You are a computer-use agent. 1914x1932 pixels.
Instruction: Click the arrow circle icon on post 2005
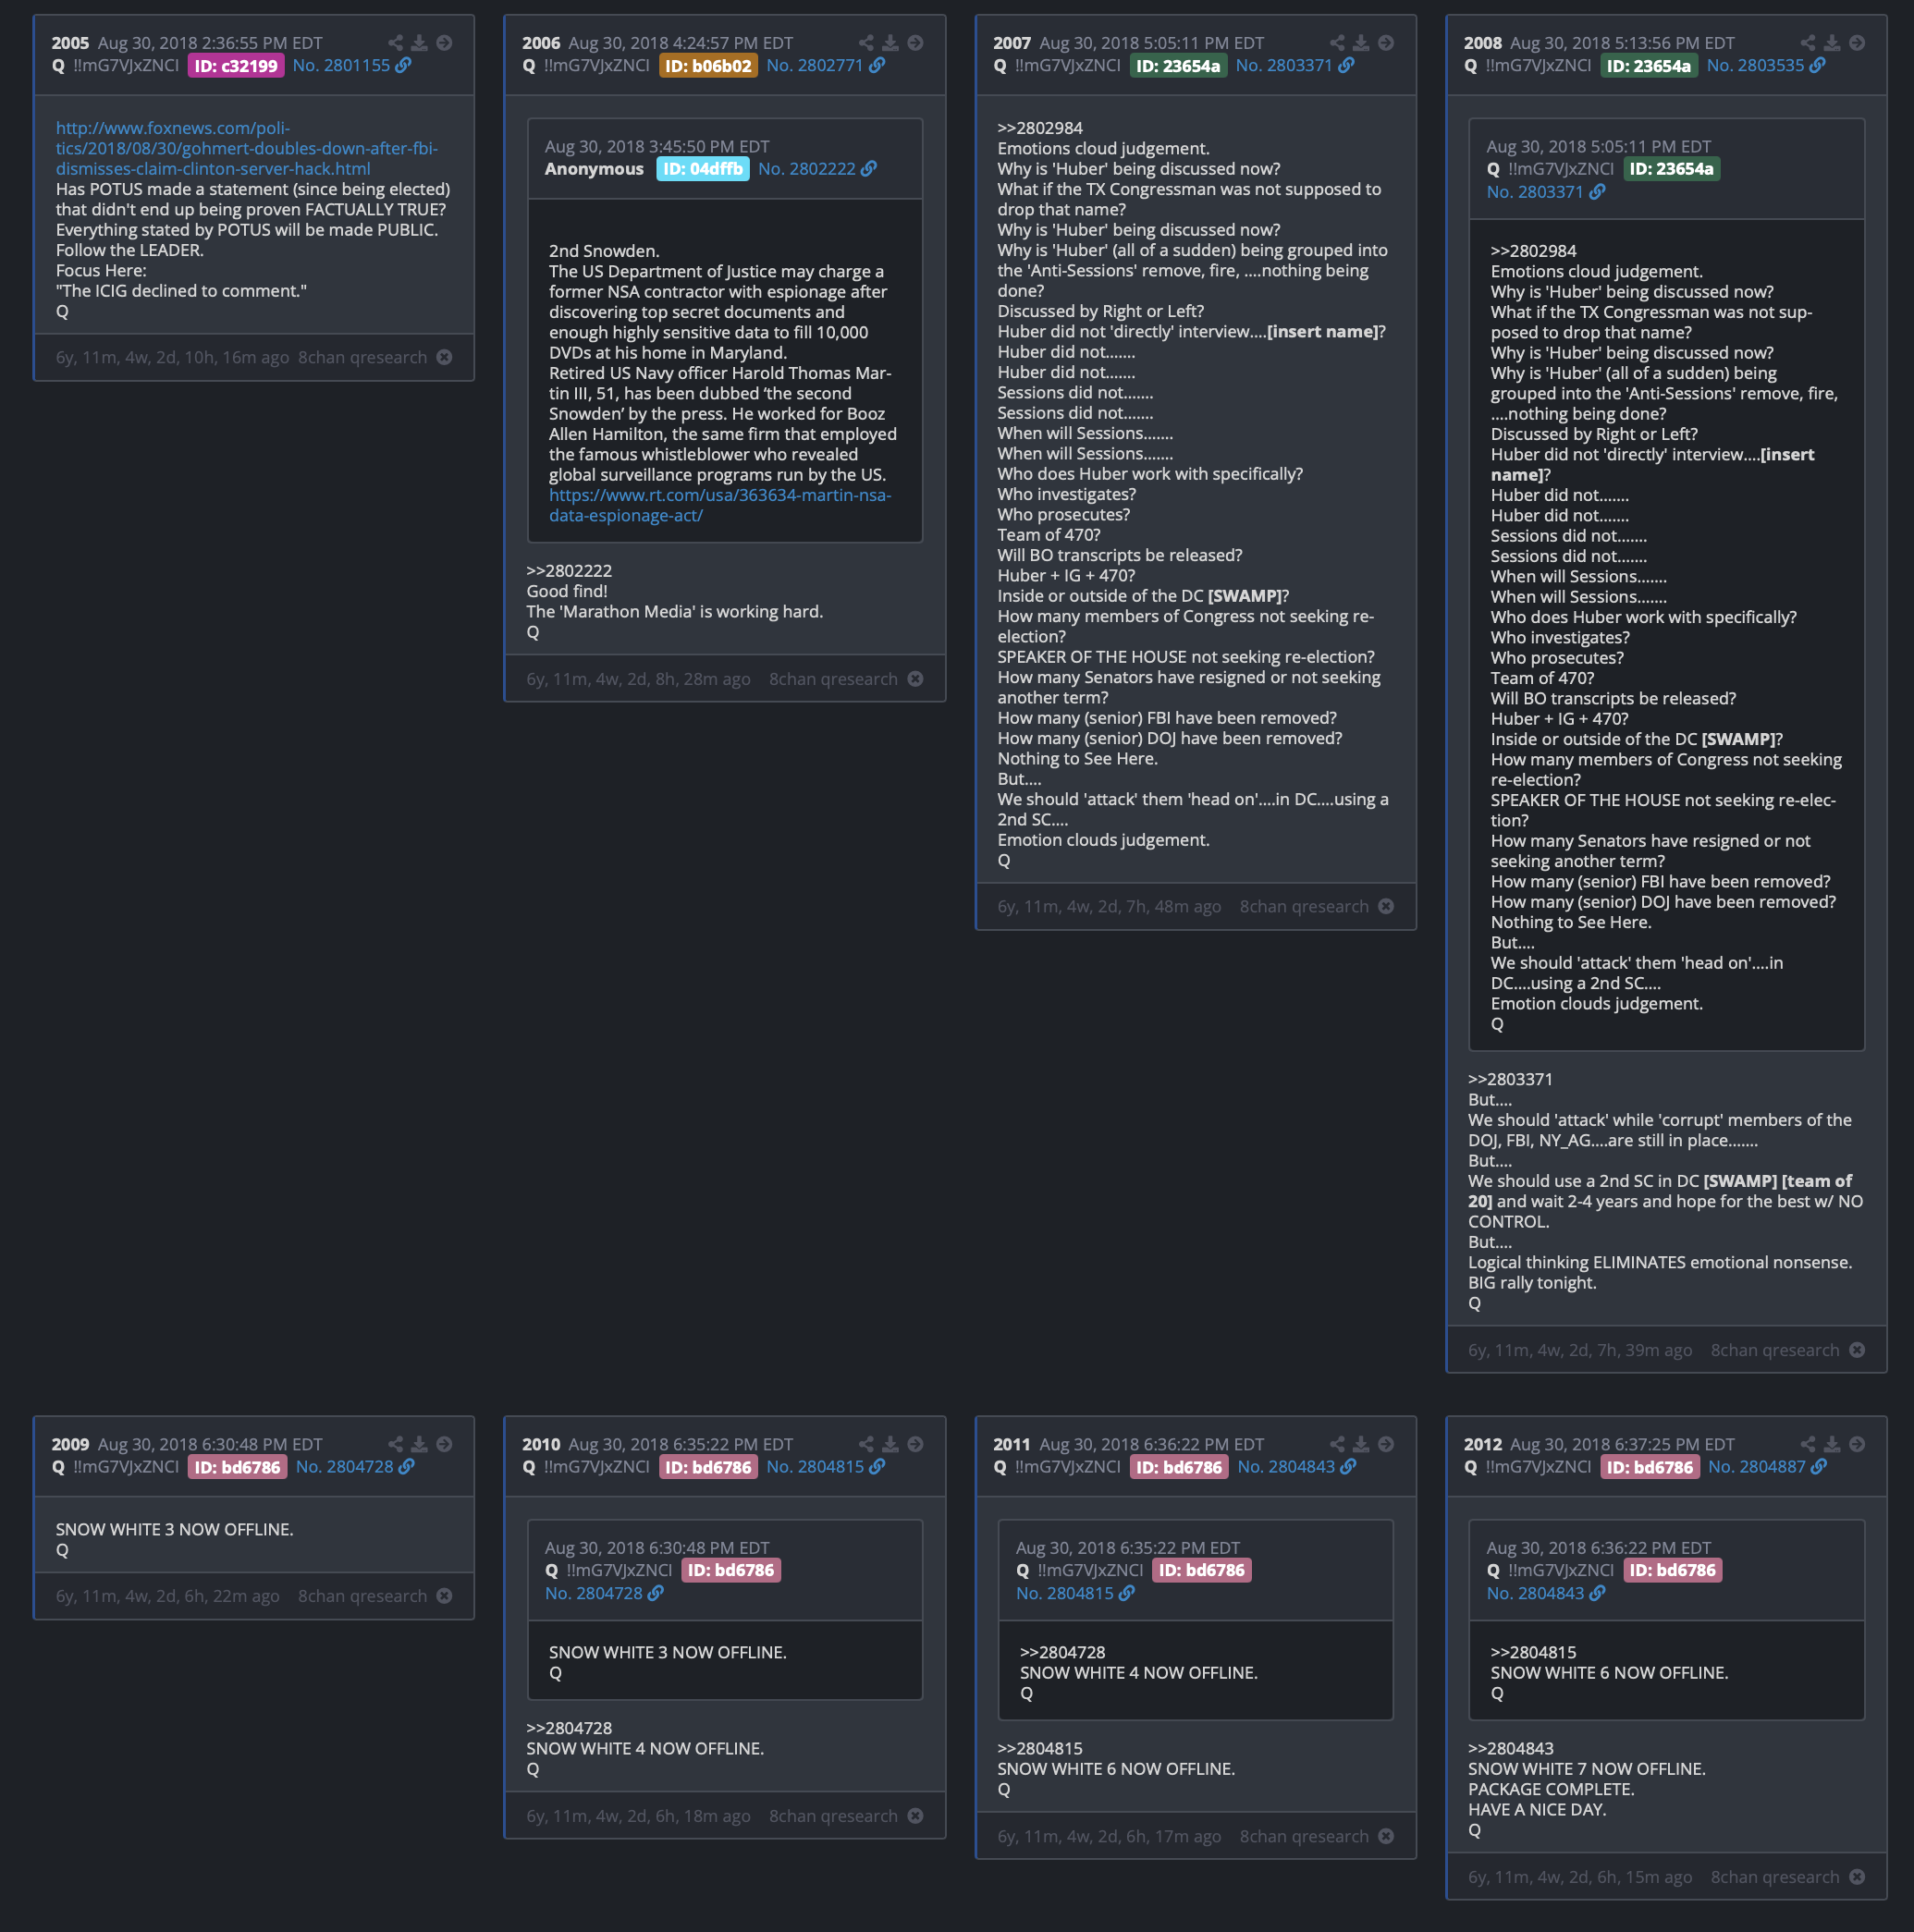point(444,43)
